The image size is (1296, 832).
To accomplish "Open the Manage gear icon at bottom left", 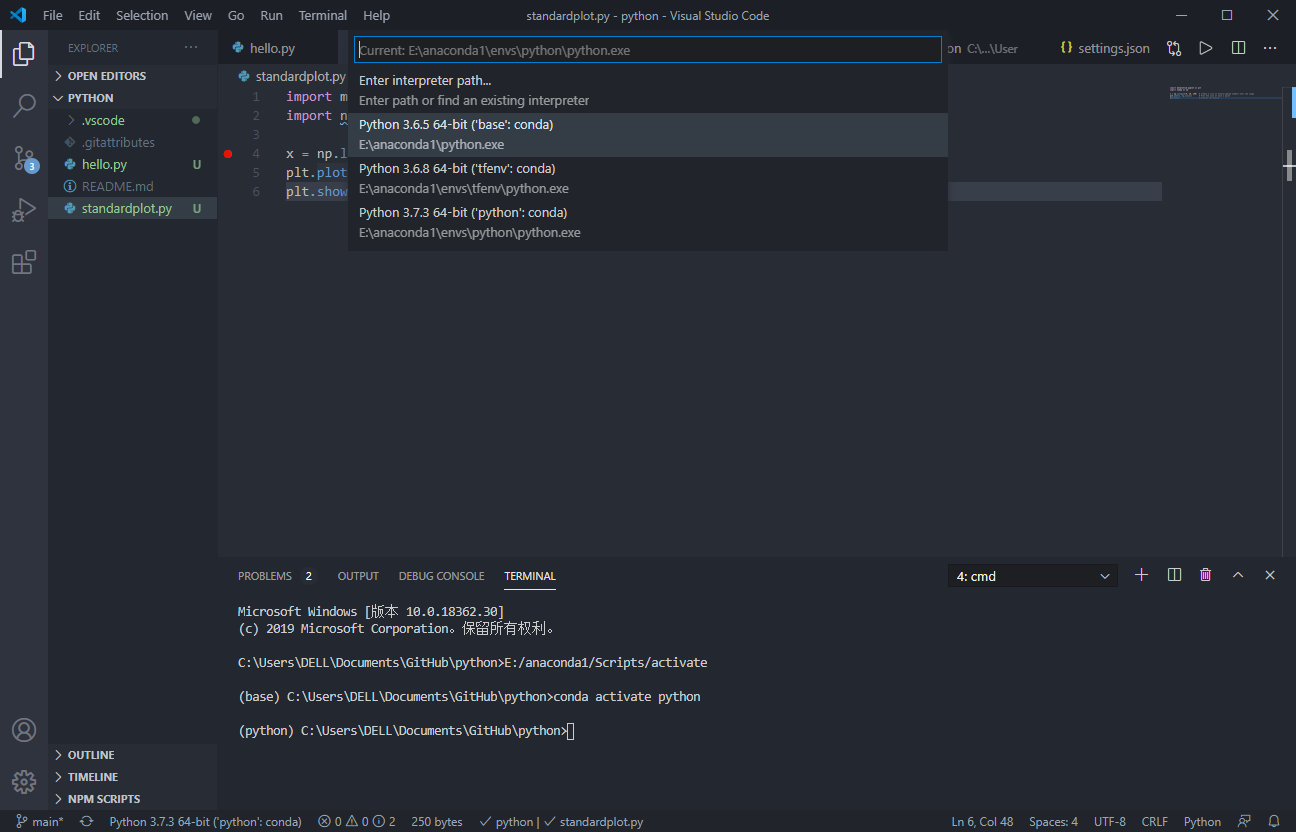I will (x=24, y=782).
